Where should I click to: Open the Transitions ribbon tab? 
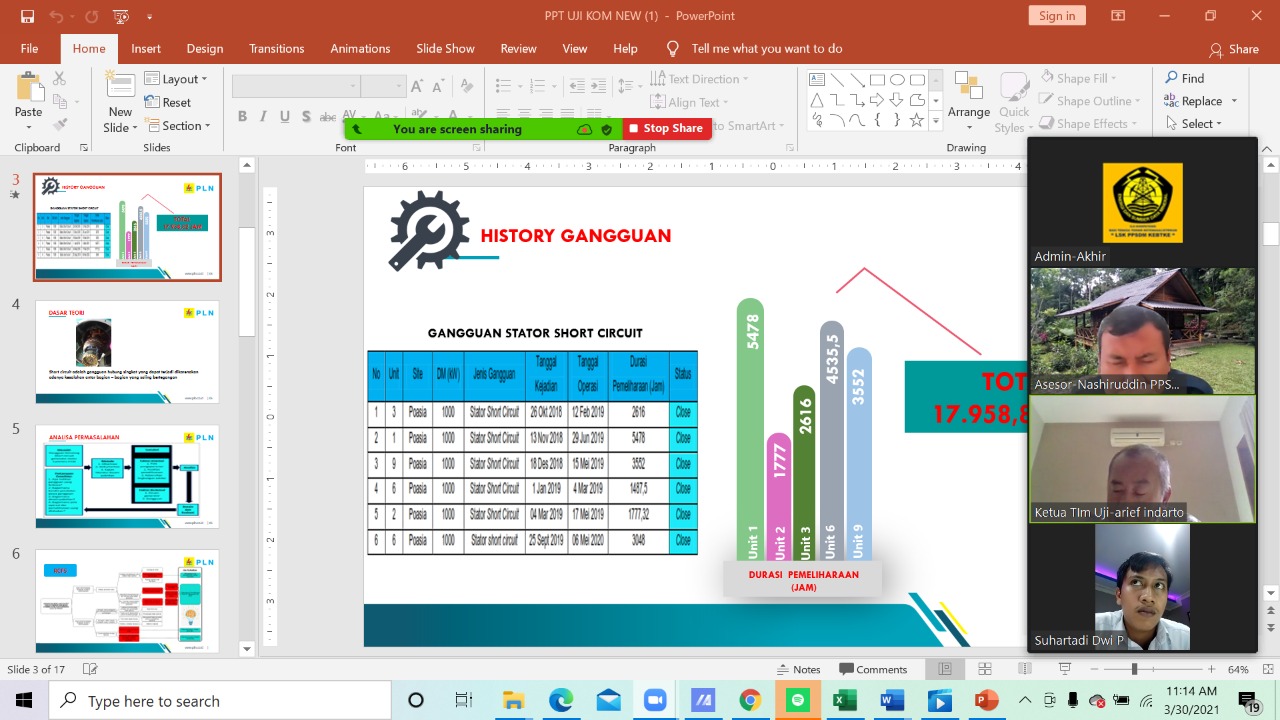276,48
